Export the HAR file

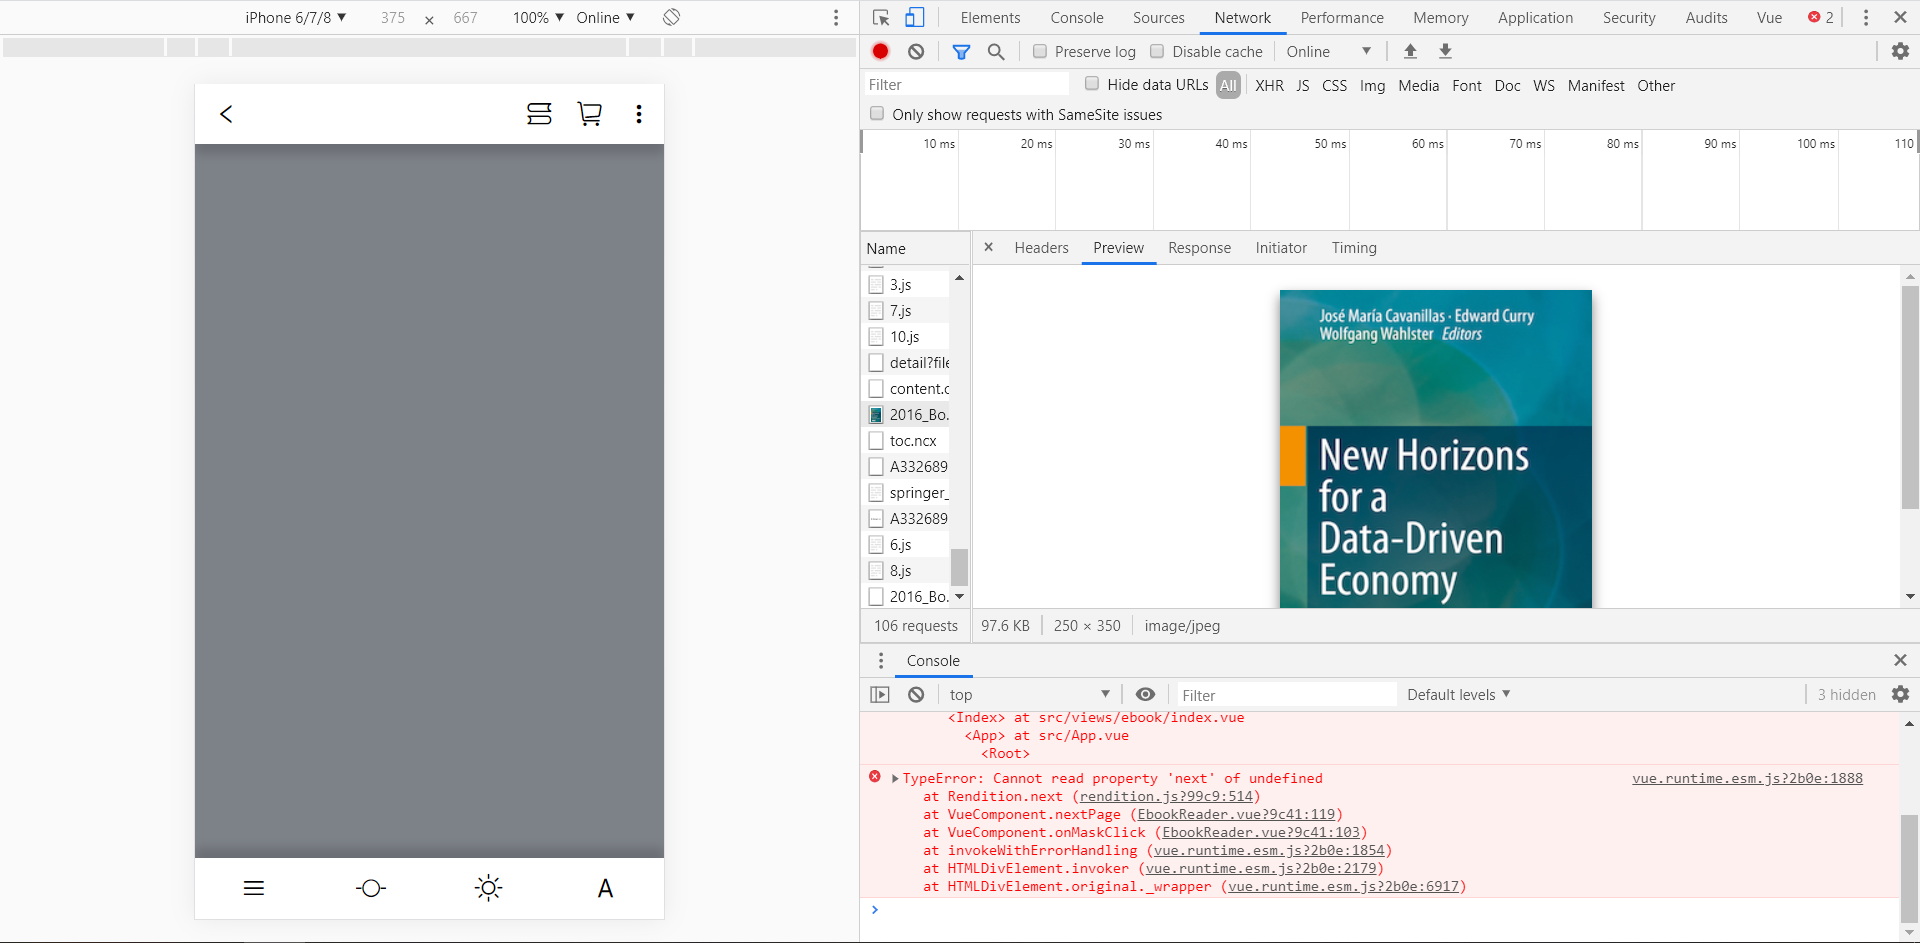click(x=1445, y=51)
